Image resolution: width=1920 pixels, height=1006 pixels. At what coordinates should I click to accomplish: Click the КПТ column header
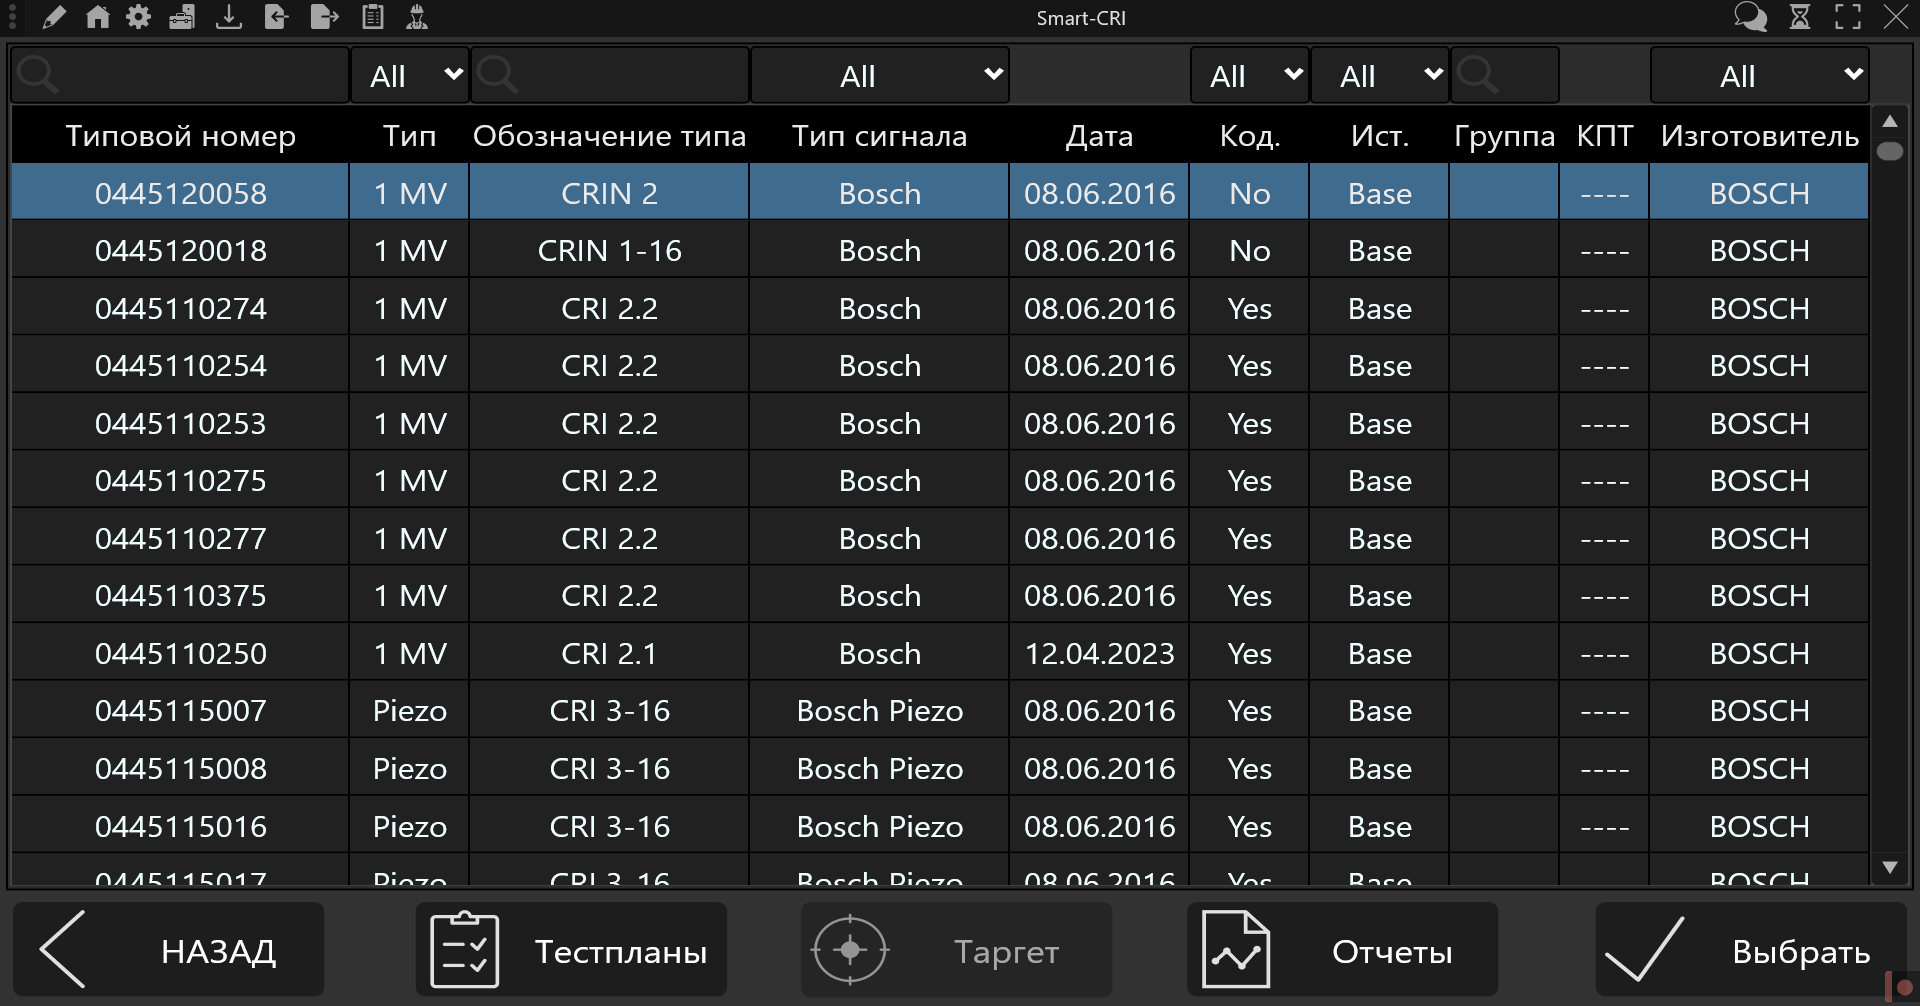(x=1605, y=136)
